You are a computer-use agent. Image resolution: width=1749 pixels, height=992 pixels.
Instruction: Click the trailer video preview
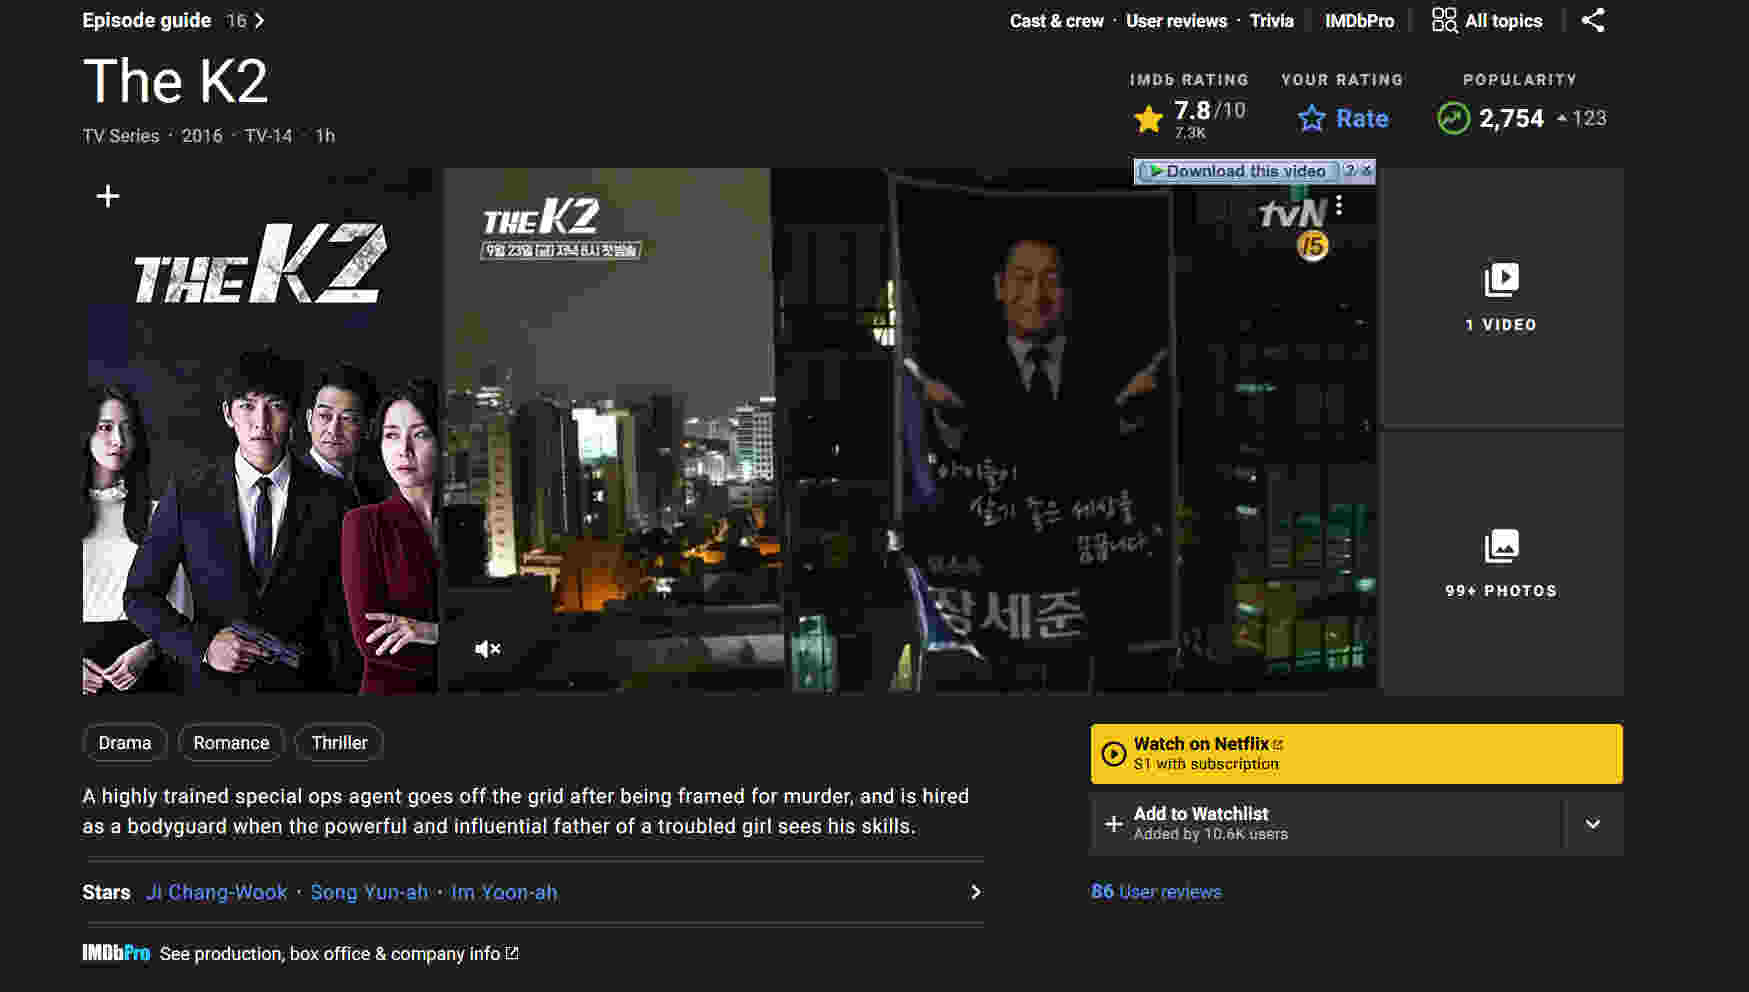click(x=910, y=431)
